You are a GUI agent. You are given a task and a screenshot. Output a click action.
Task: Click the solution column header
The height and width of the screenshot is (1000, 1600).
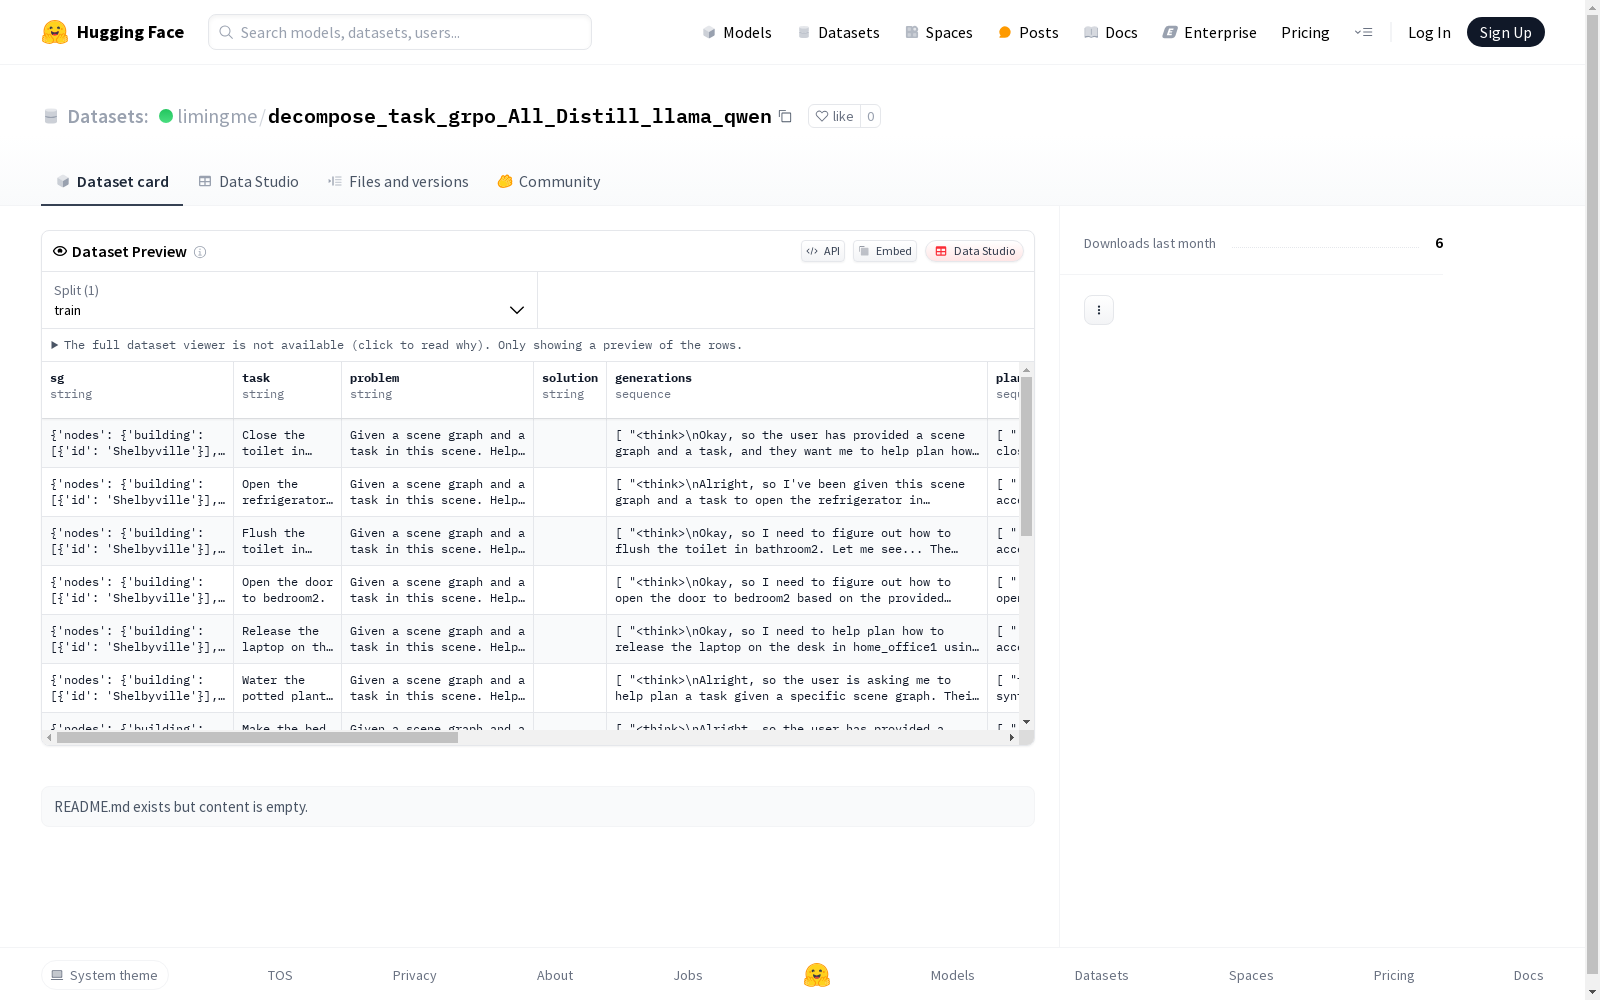(570, 390)
